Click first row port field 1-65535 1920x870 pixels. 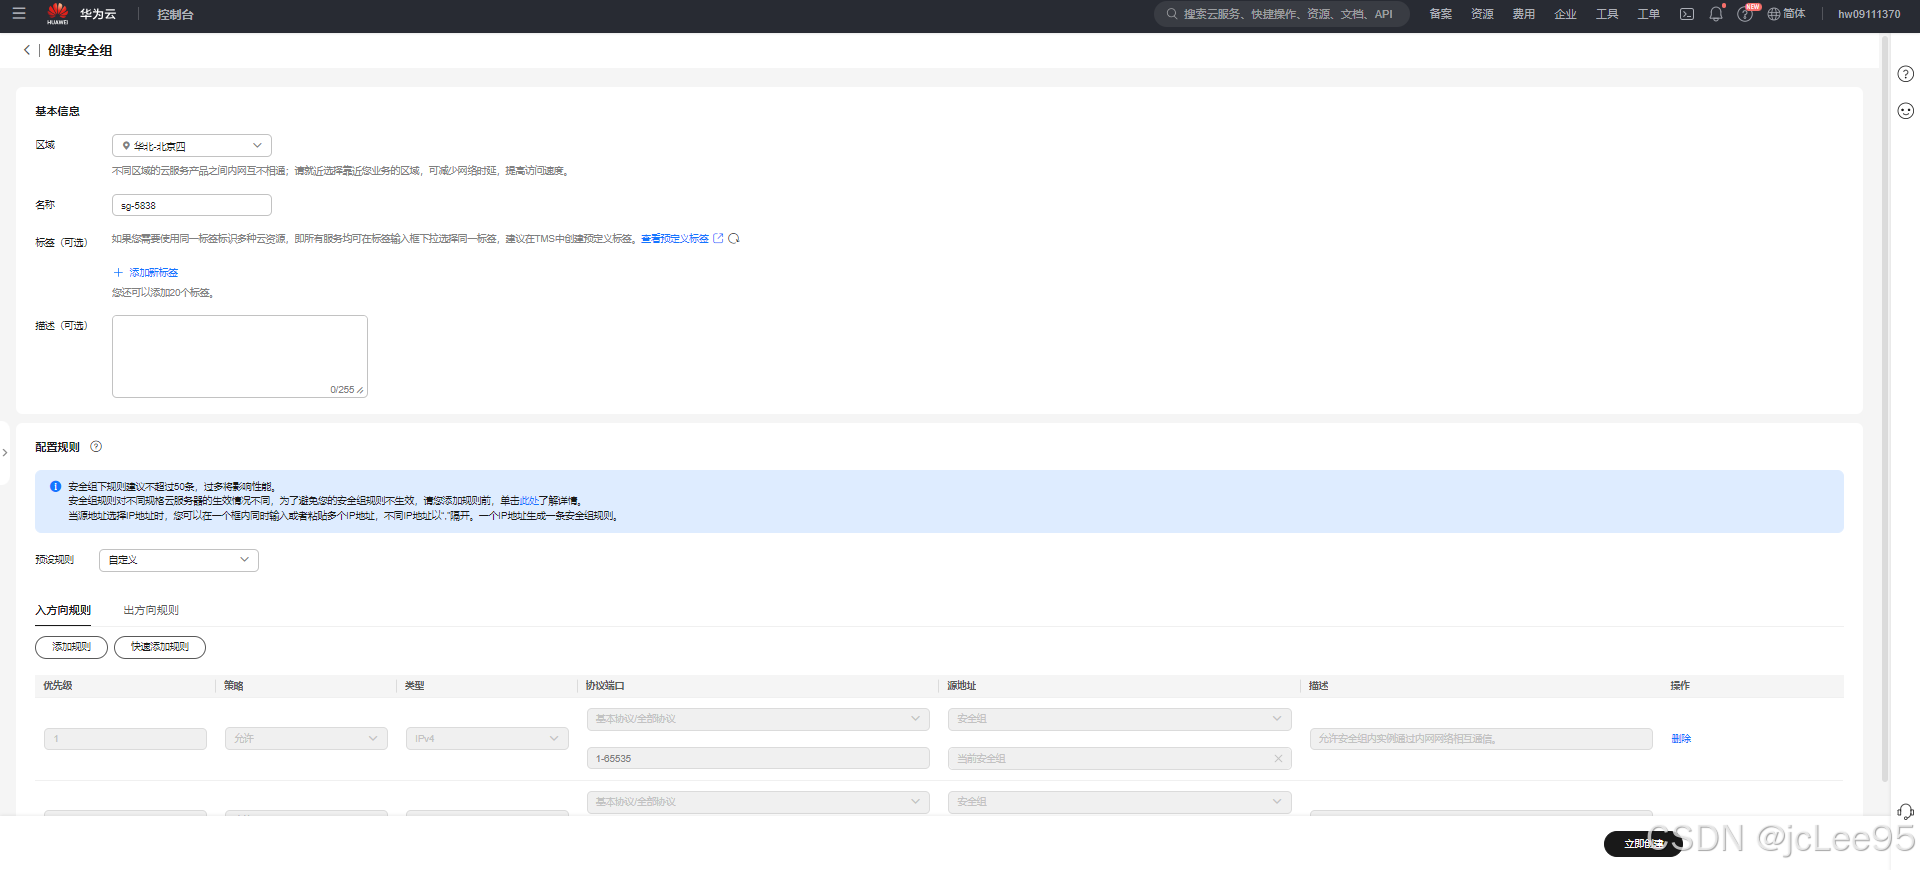[758, 759]
